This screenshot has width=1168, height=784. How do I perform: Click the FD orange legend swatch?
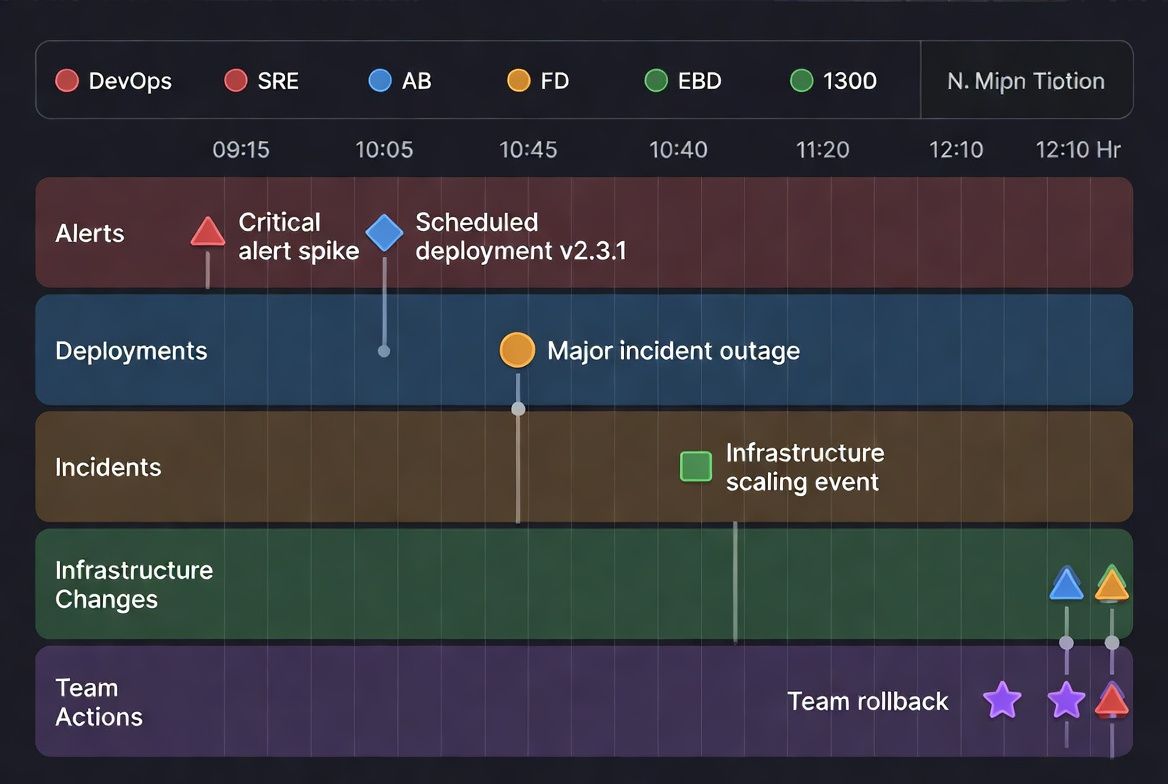tap(518, 80)
